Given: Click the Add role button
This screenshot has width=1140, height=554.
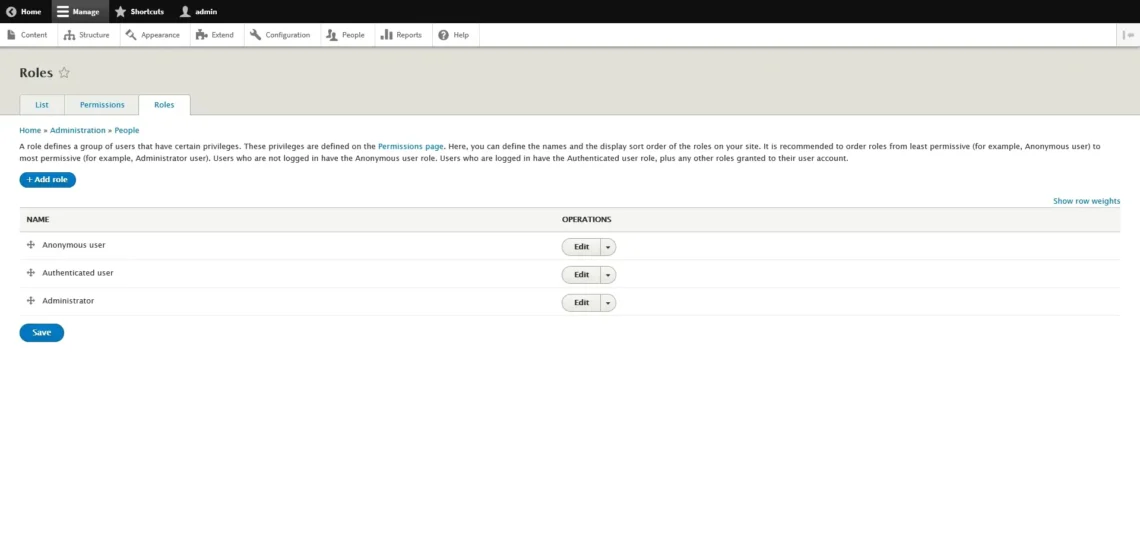Looking at the screenshot, I should point(47,180).
